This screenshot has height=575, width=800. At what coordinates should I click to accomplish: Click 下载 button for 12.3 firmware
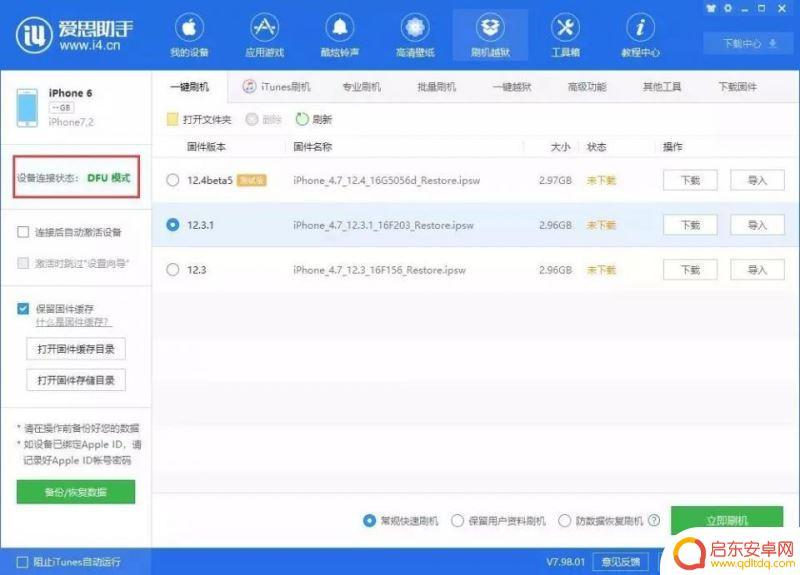pyautogui.click(x=690, y=270)
